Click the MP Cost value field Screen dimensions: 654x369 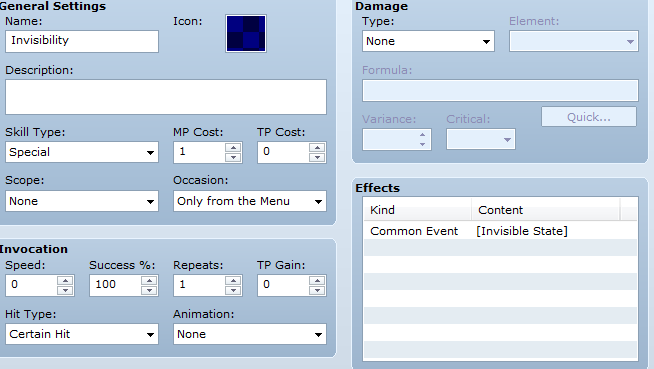click(x=199, y=152)
